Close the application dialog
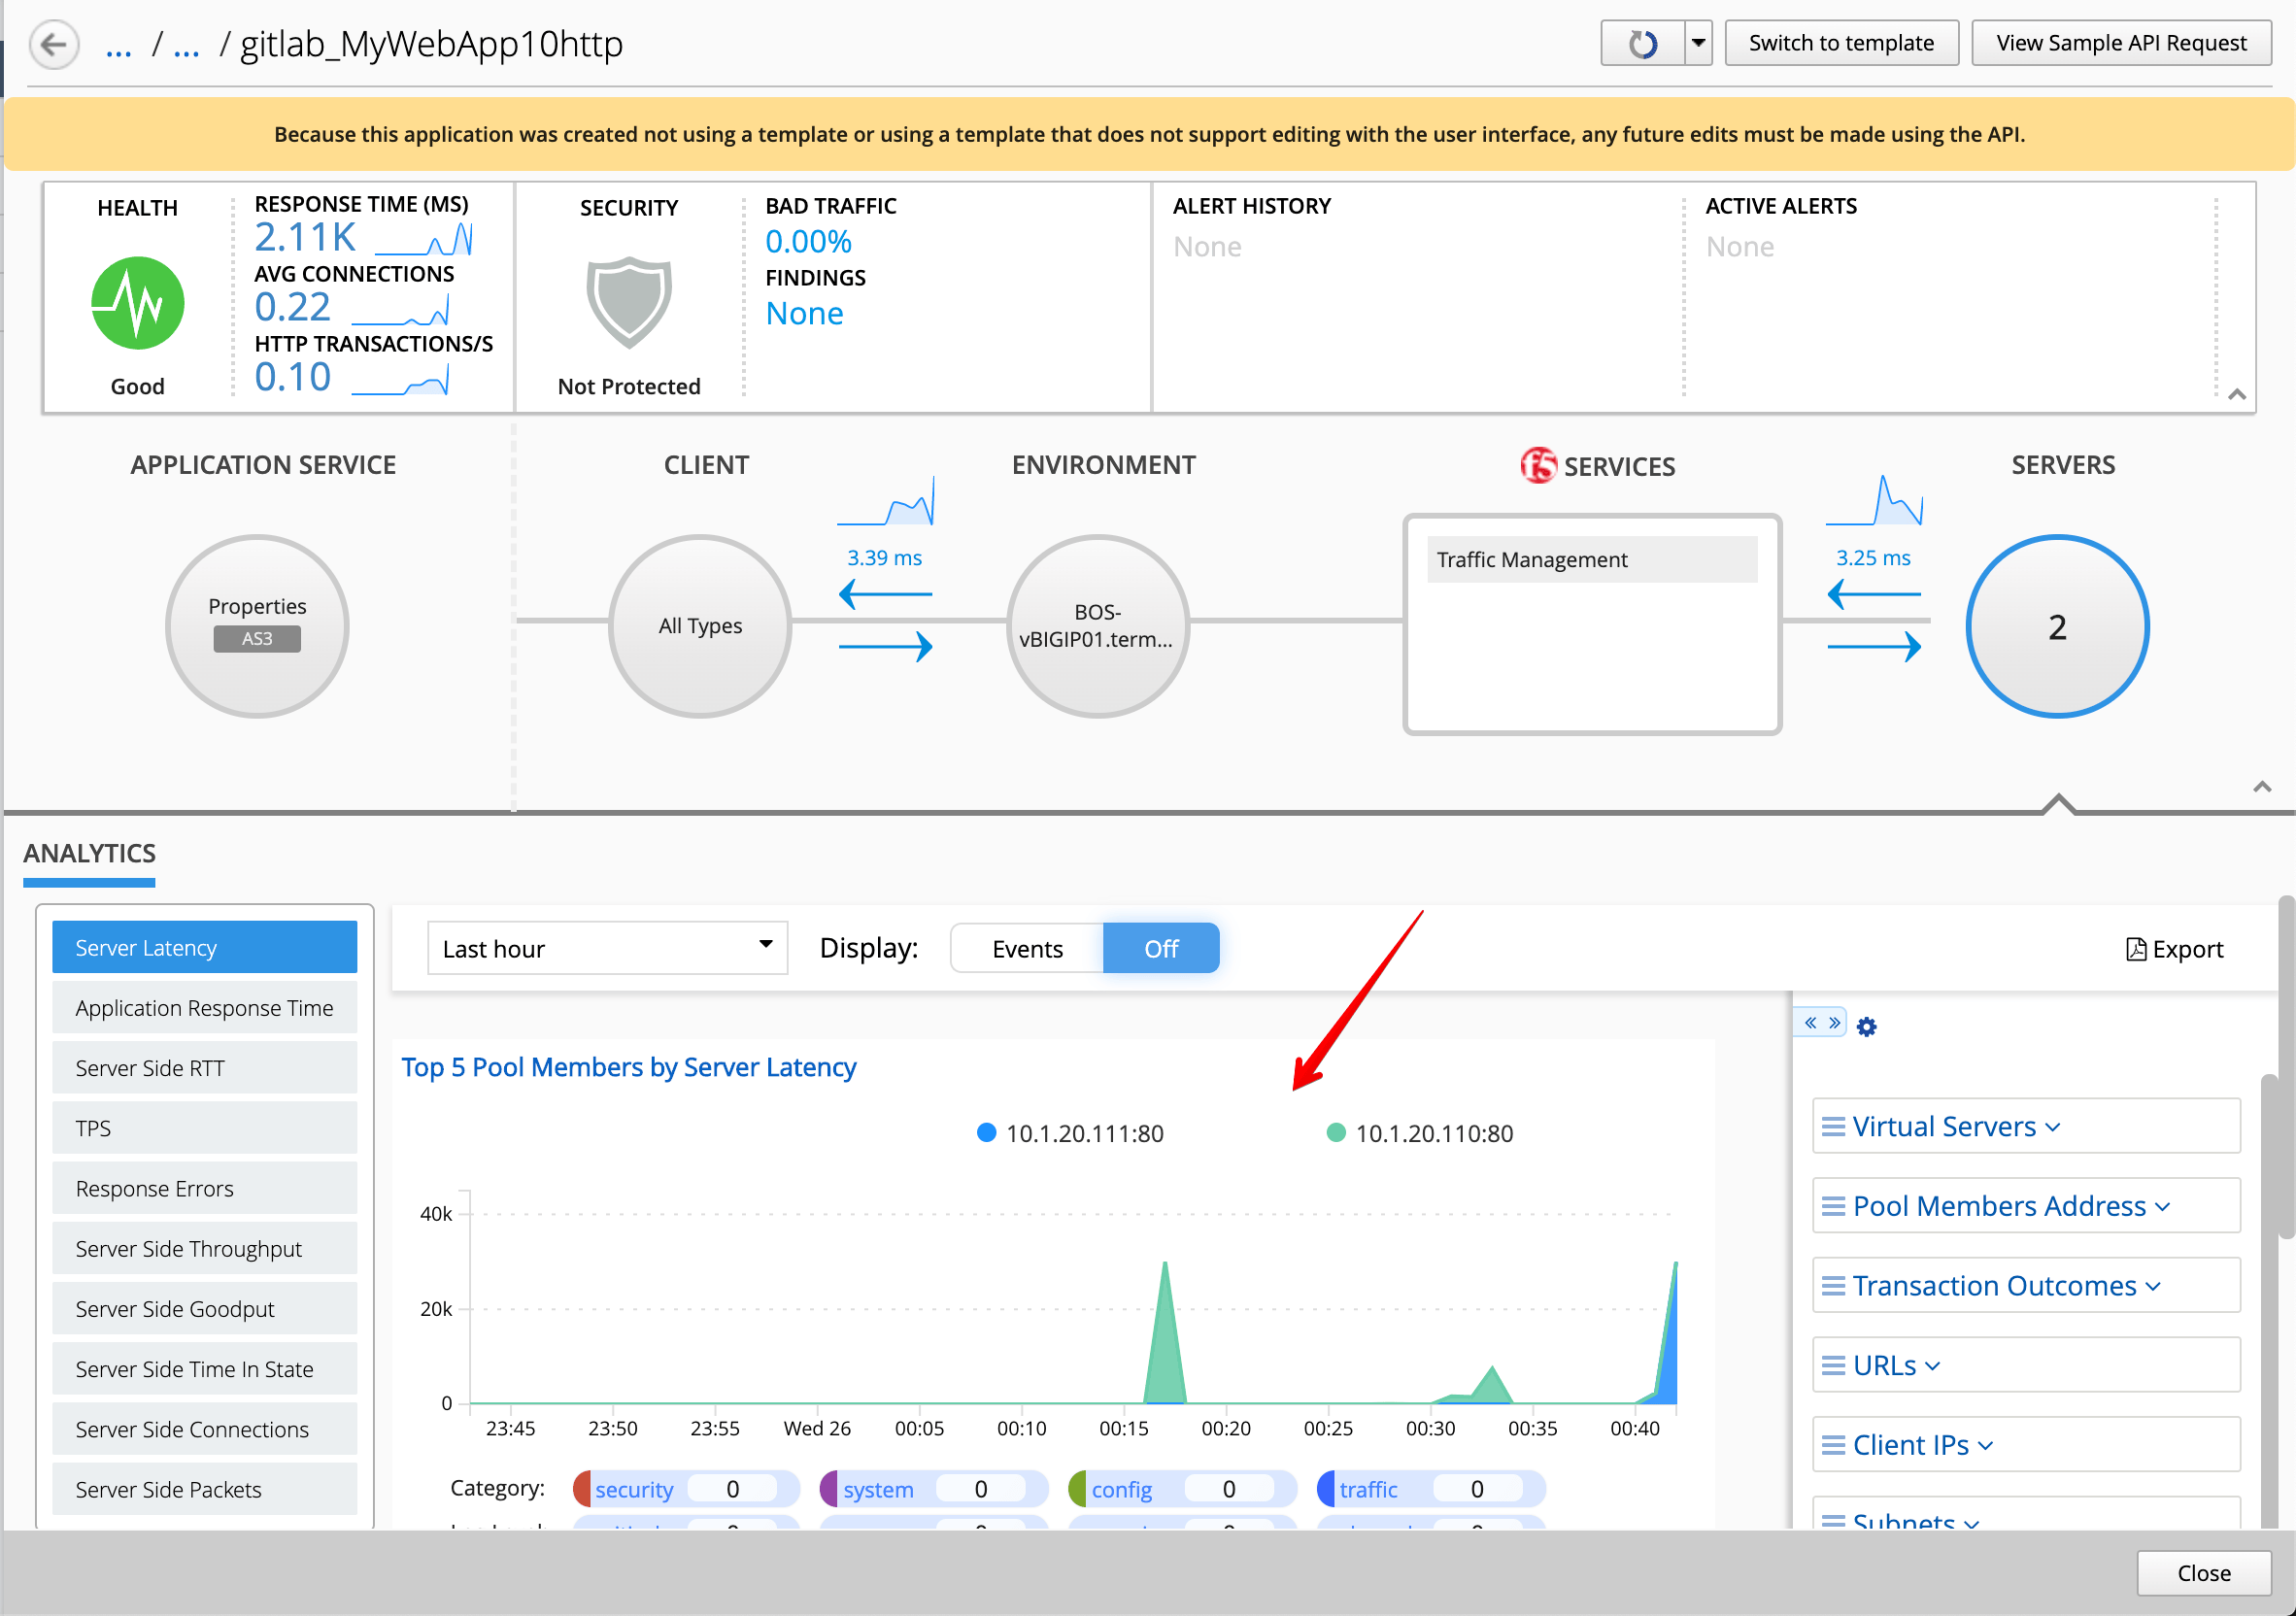This screenshot has height=1616, width=2296. [2203, 1574]
